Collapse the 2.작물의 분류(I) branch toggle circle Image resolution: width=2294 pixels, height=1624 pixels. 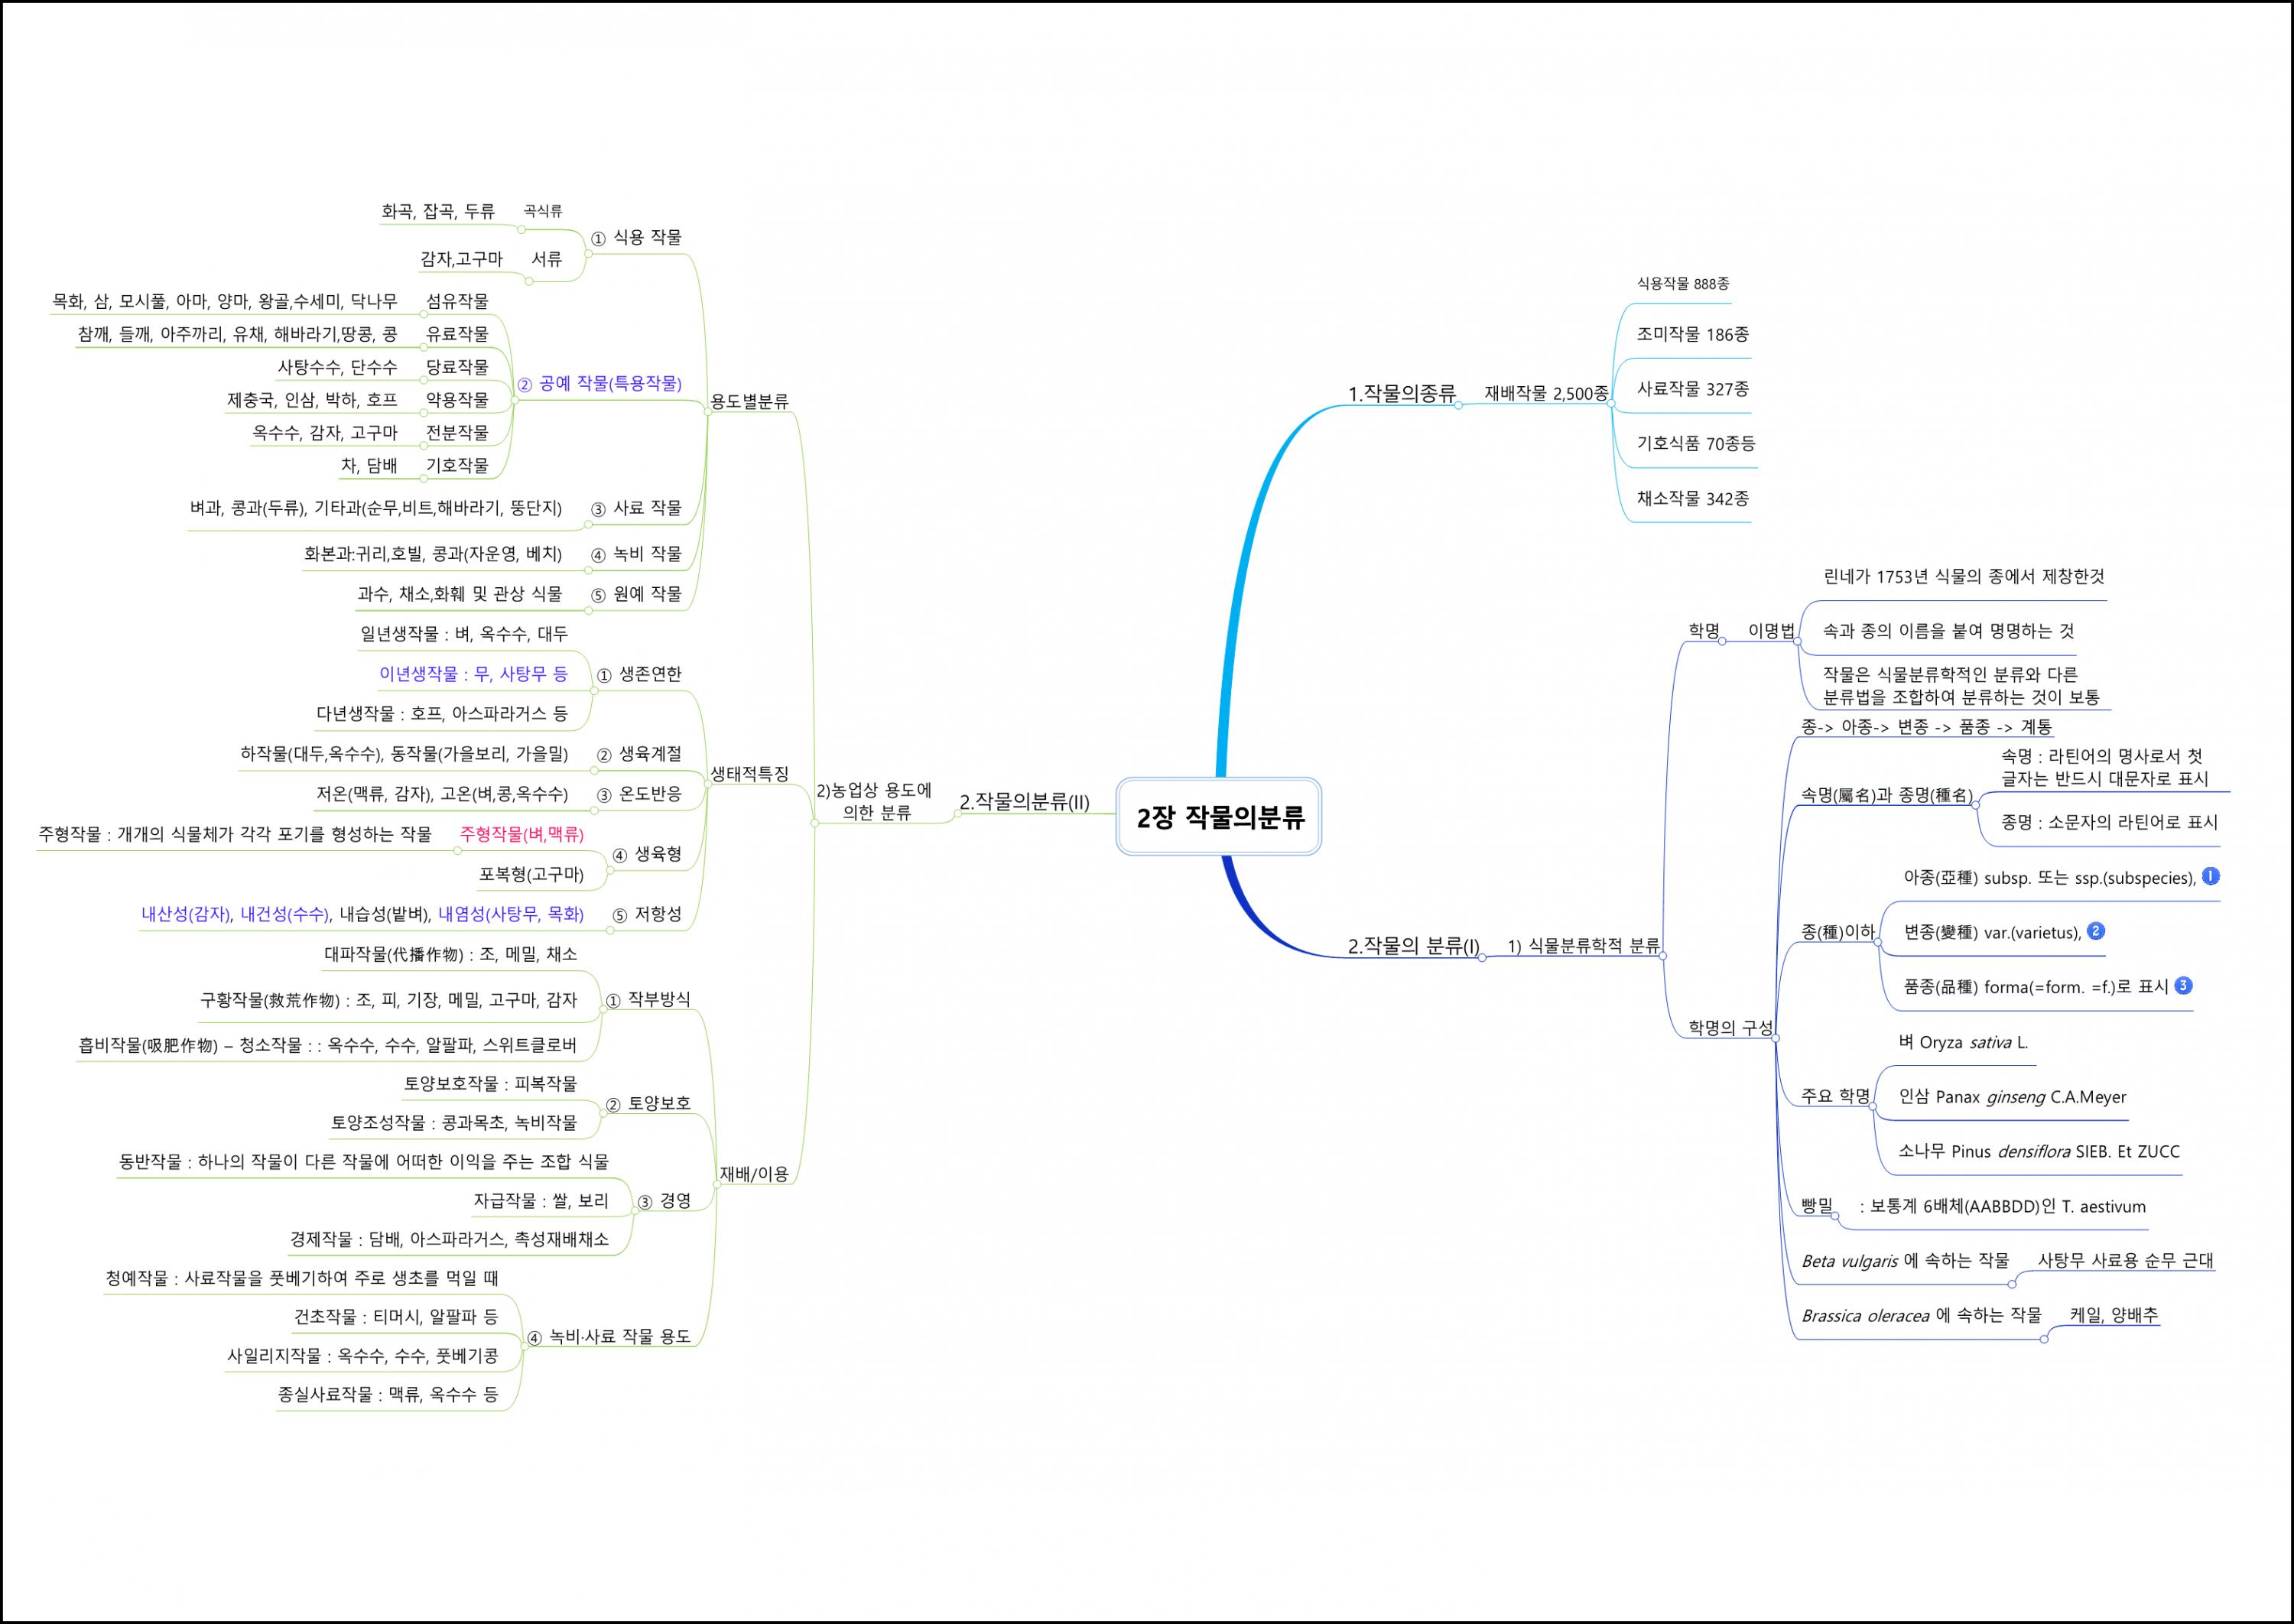[1482, 957]
